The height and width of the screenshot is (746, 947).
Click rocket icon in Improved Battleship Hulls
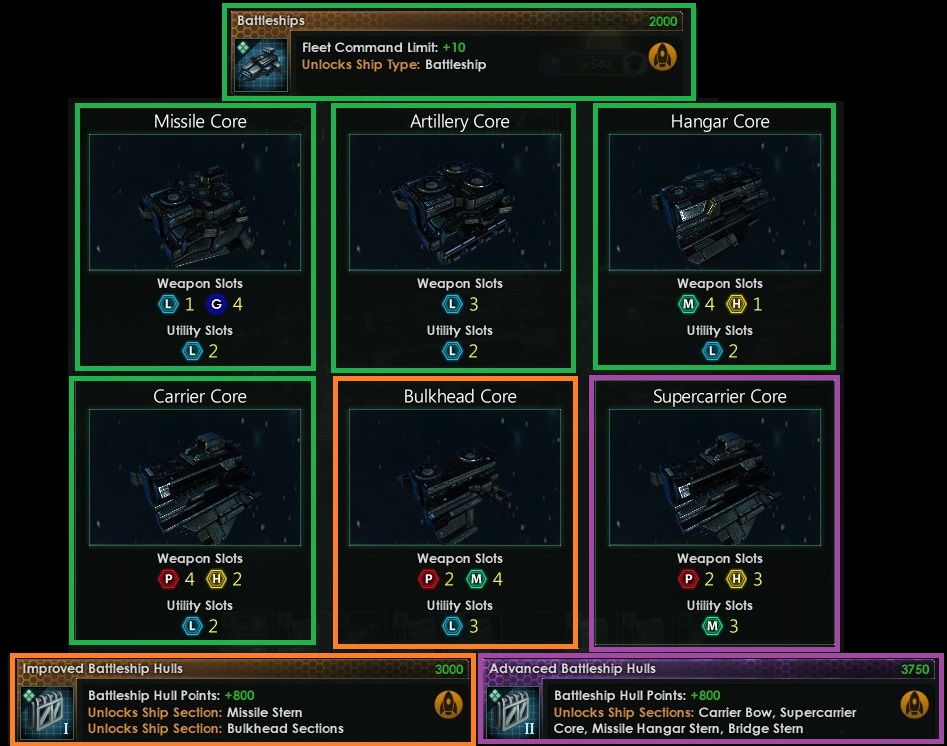pyautogui.click(x=449, y=704)
